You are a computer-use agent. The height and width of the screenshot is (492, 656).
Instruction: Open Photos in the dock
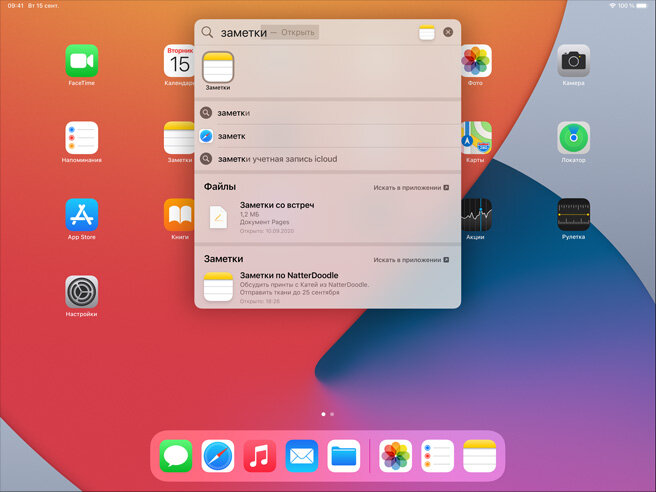coord(396,456)
